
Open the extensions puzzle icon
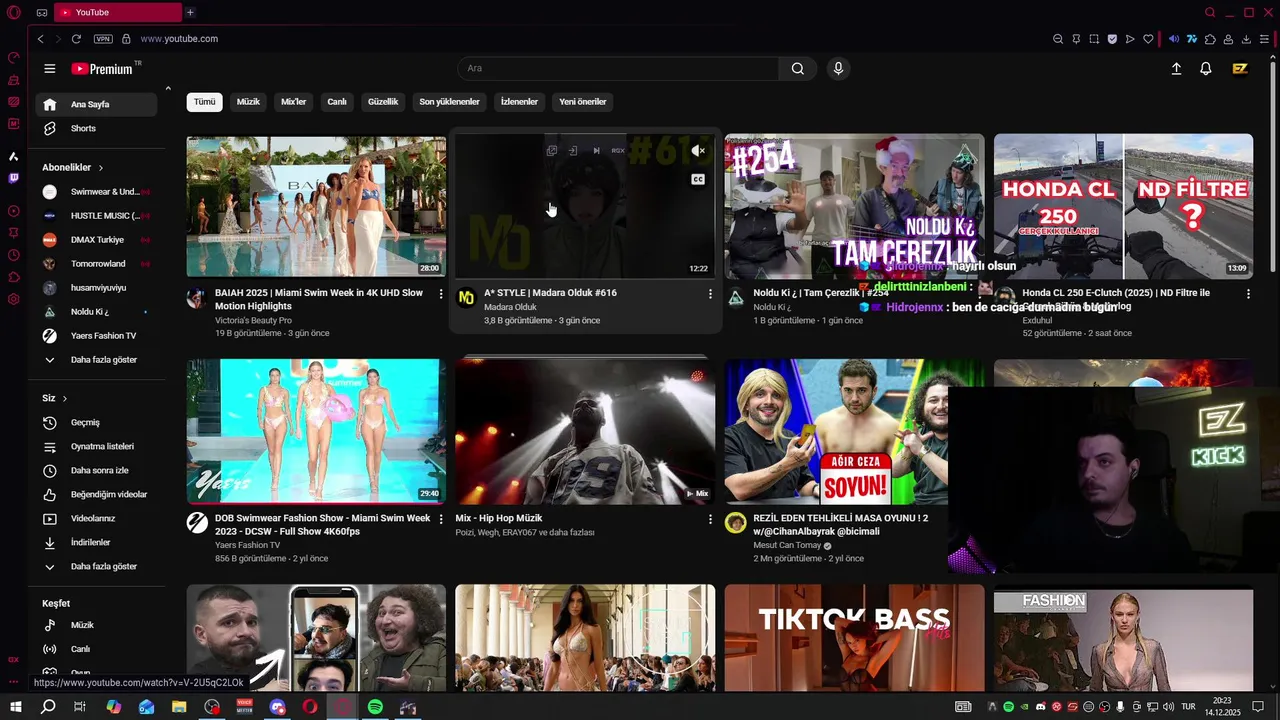point(1210,39)
